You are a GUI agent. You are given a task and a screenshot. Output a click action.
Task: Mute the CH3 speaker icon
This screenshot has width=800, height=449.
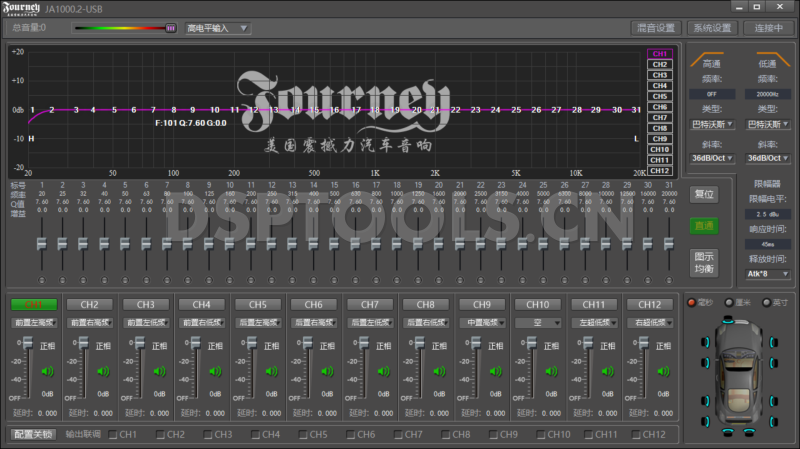(160, 371)
